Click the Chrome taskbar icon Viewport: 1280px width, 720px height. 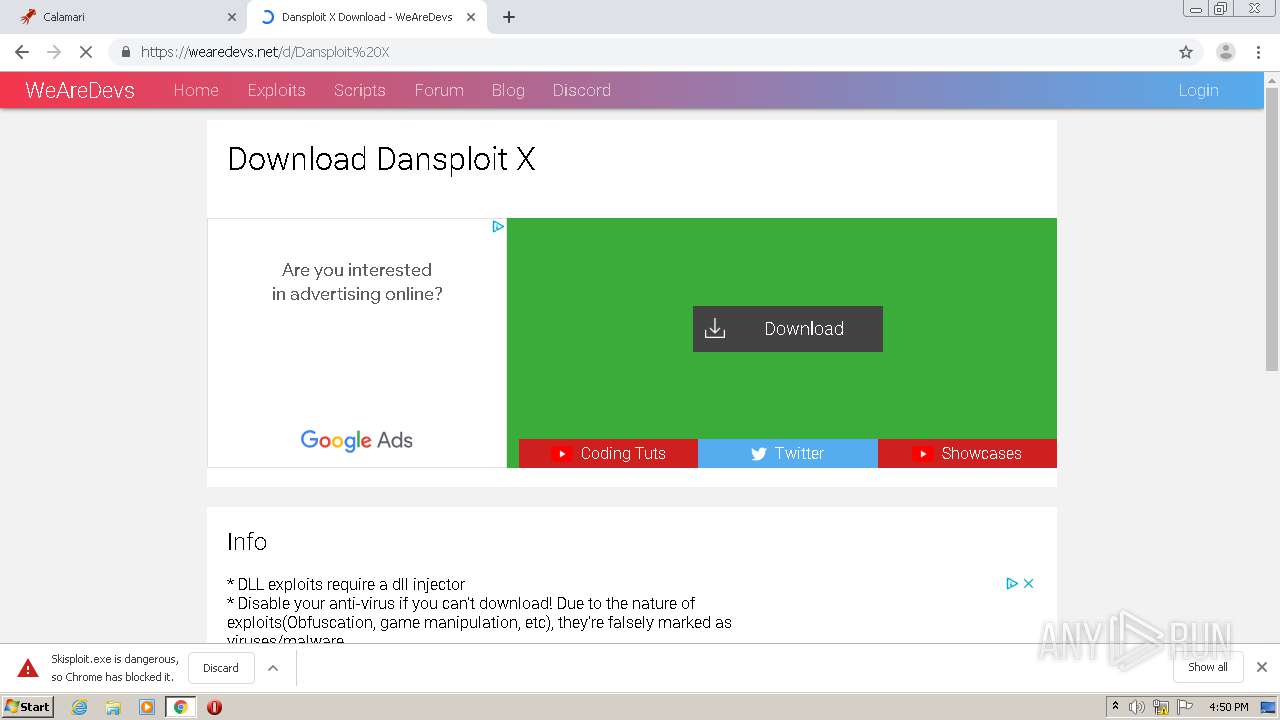tap(180, 707)
